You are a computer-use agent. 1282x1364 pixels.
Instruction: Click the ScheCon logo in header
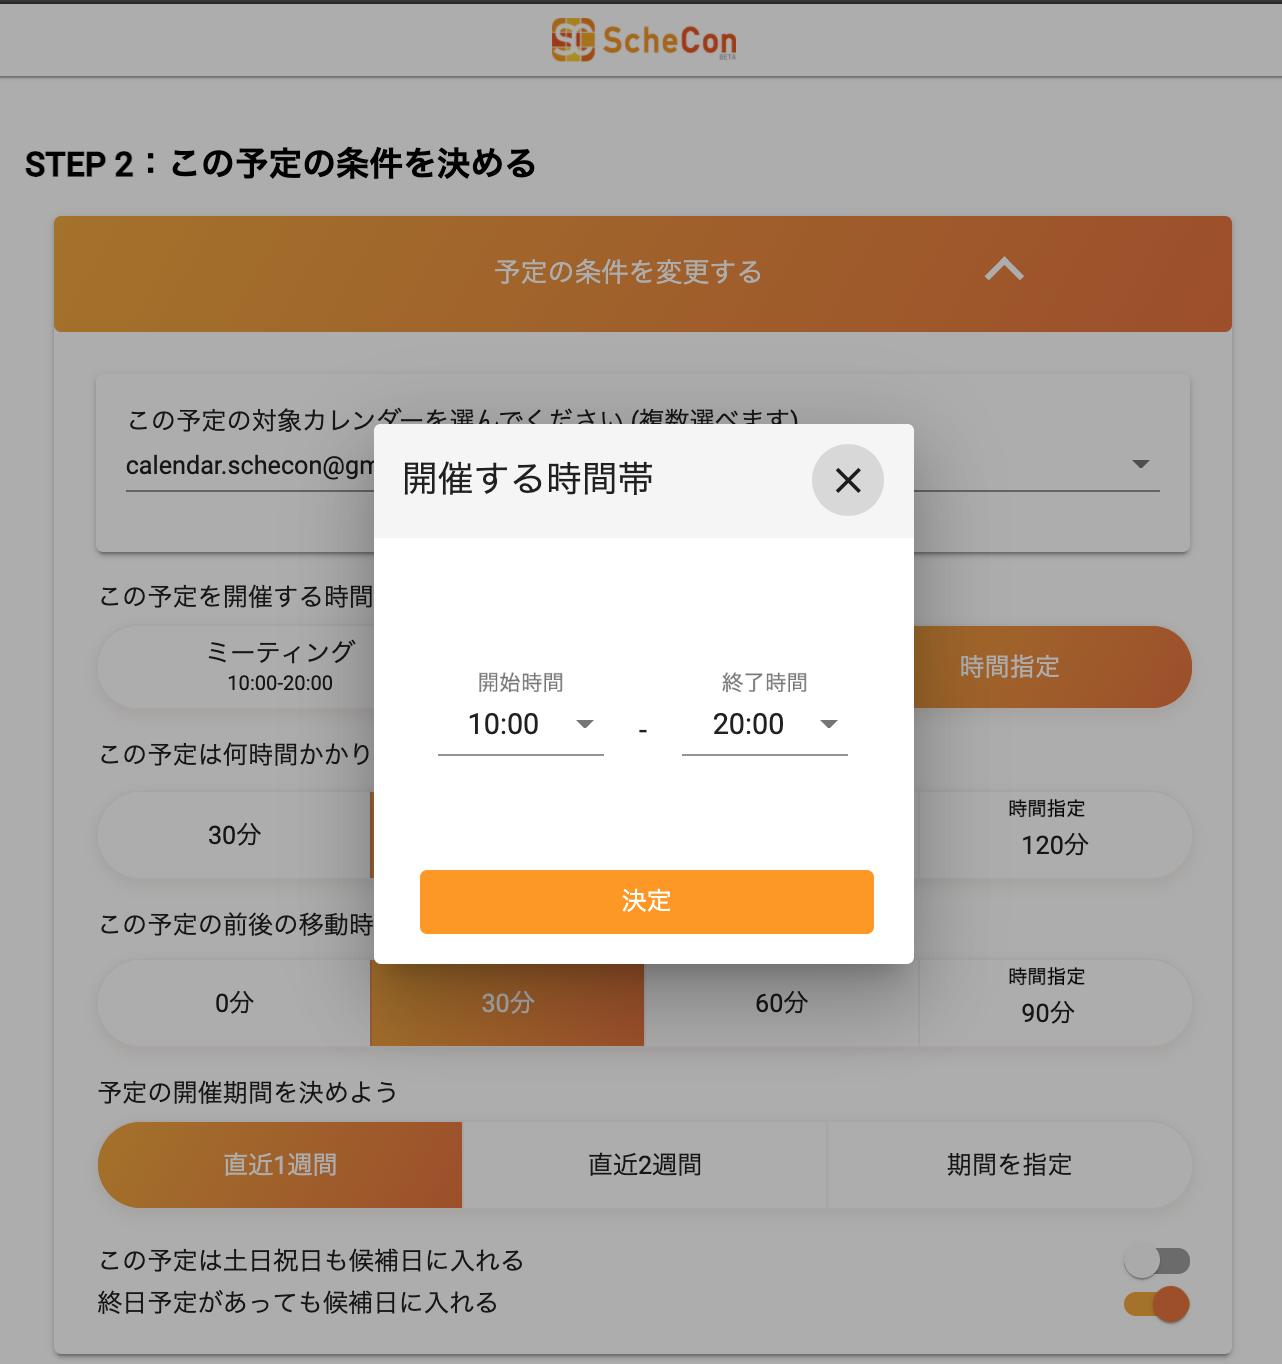pyautogui.click(x=644, y=40)
